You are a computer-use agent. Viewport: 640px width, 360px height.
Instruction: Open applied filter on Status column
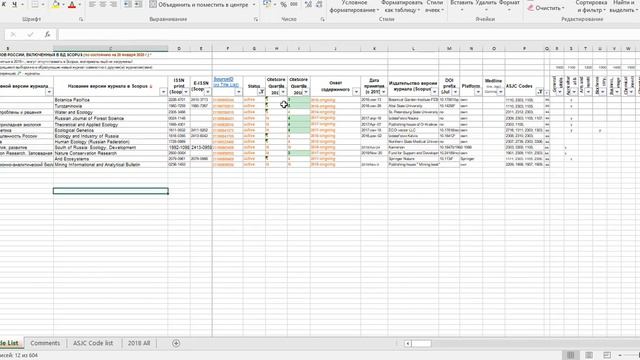coord(261,92)
